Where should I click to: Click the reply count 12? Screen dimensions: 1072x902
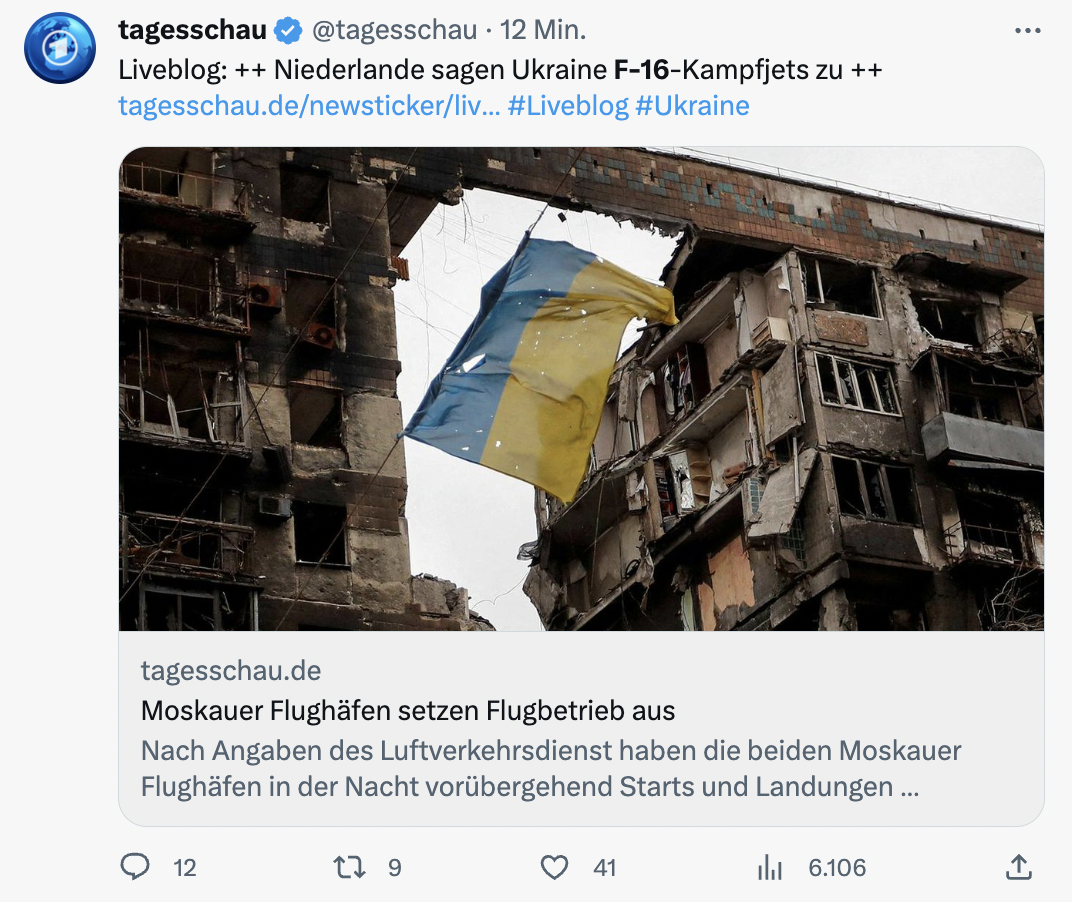[185, 868]
